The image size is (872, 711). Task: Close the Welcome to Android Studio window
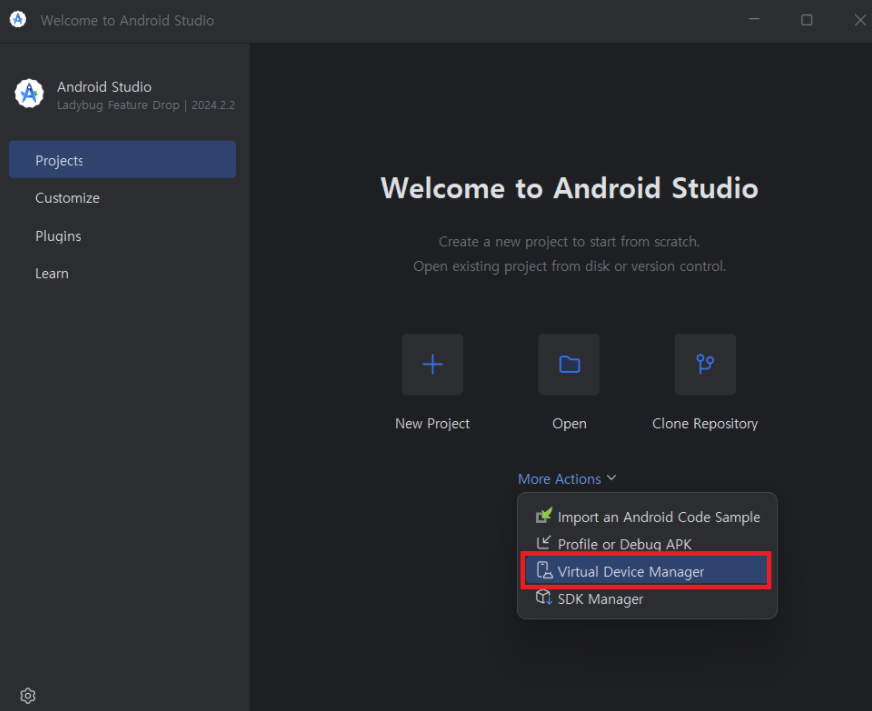860,20
